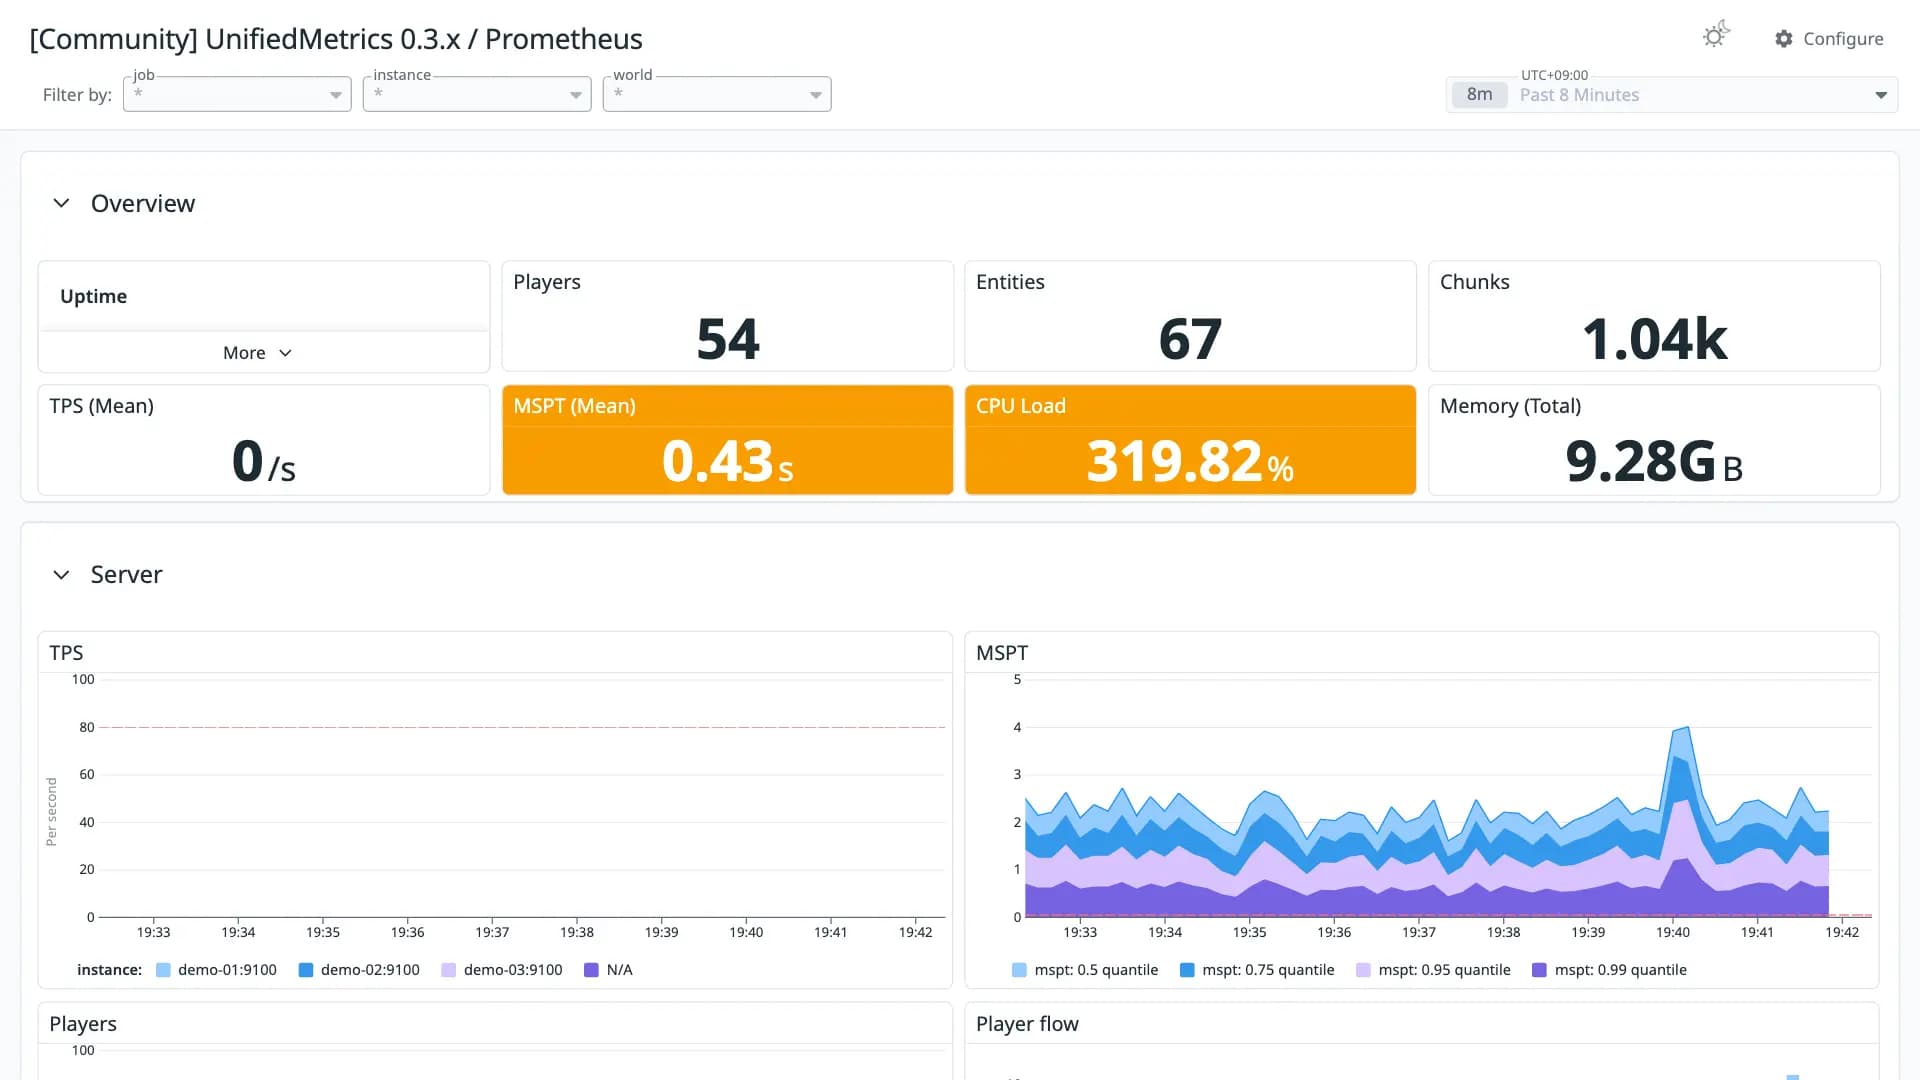This screenshot has height=1080, width=1920.
Task: Select the Overview section heading
Action: point(143,203)
